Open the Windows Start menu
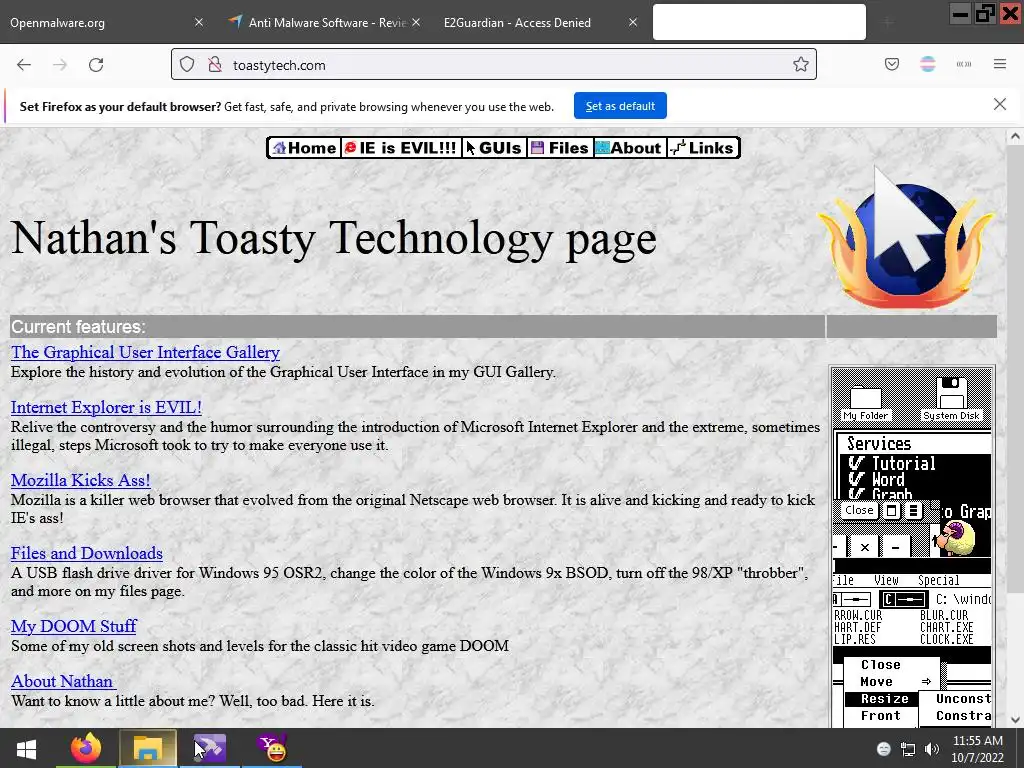 27,748
